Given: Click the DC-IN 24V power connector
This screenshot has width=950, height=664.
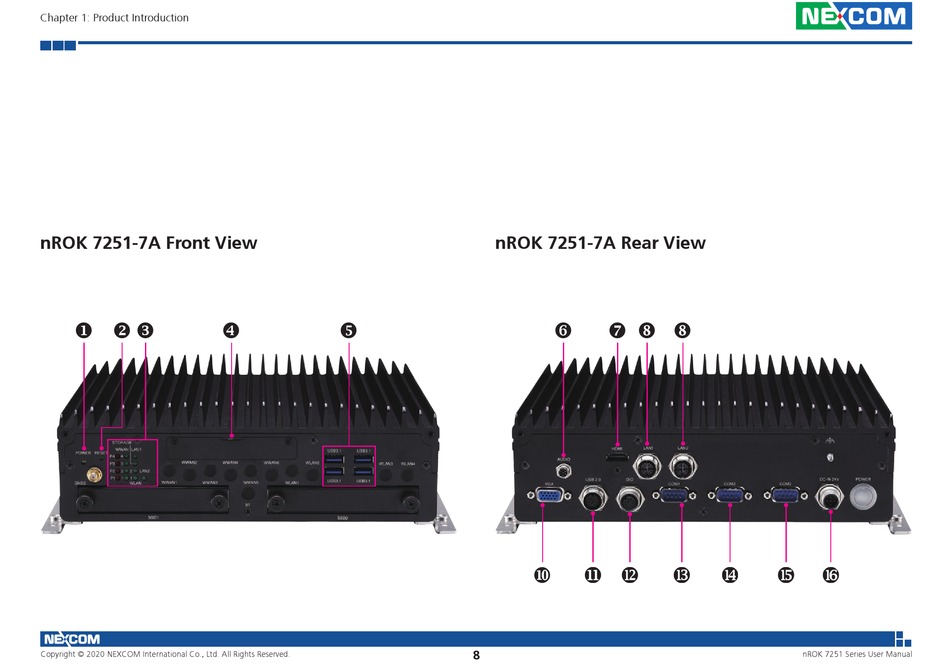Looking at the screenshot, I should click(829, 499).
